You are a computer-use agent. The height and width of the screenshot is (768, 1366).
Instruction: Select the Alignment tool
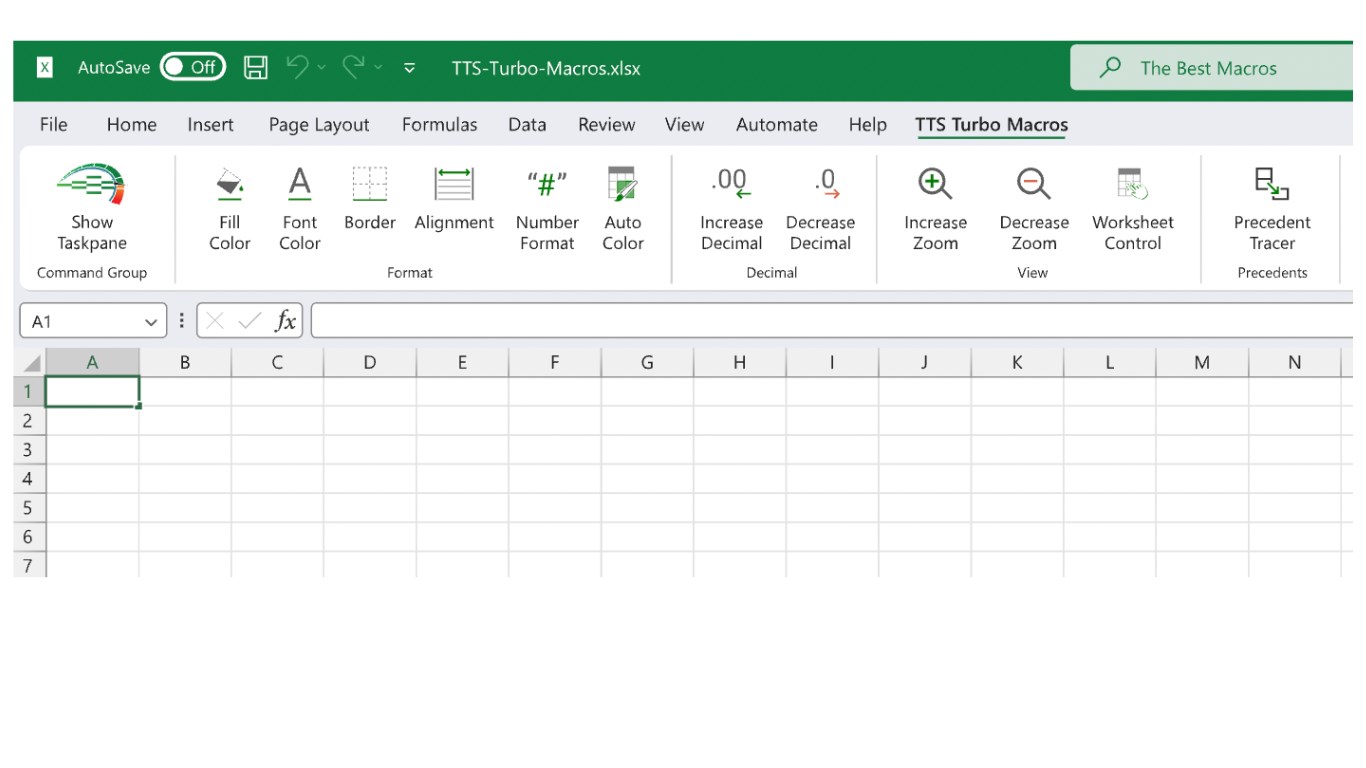point(454,199)
